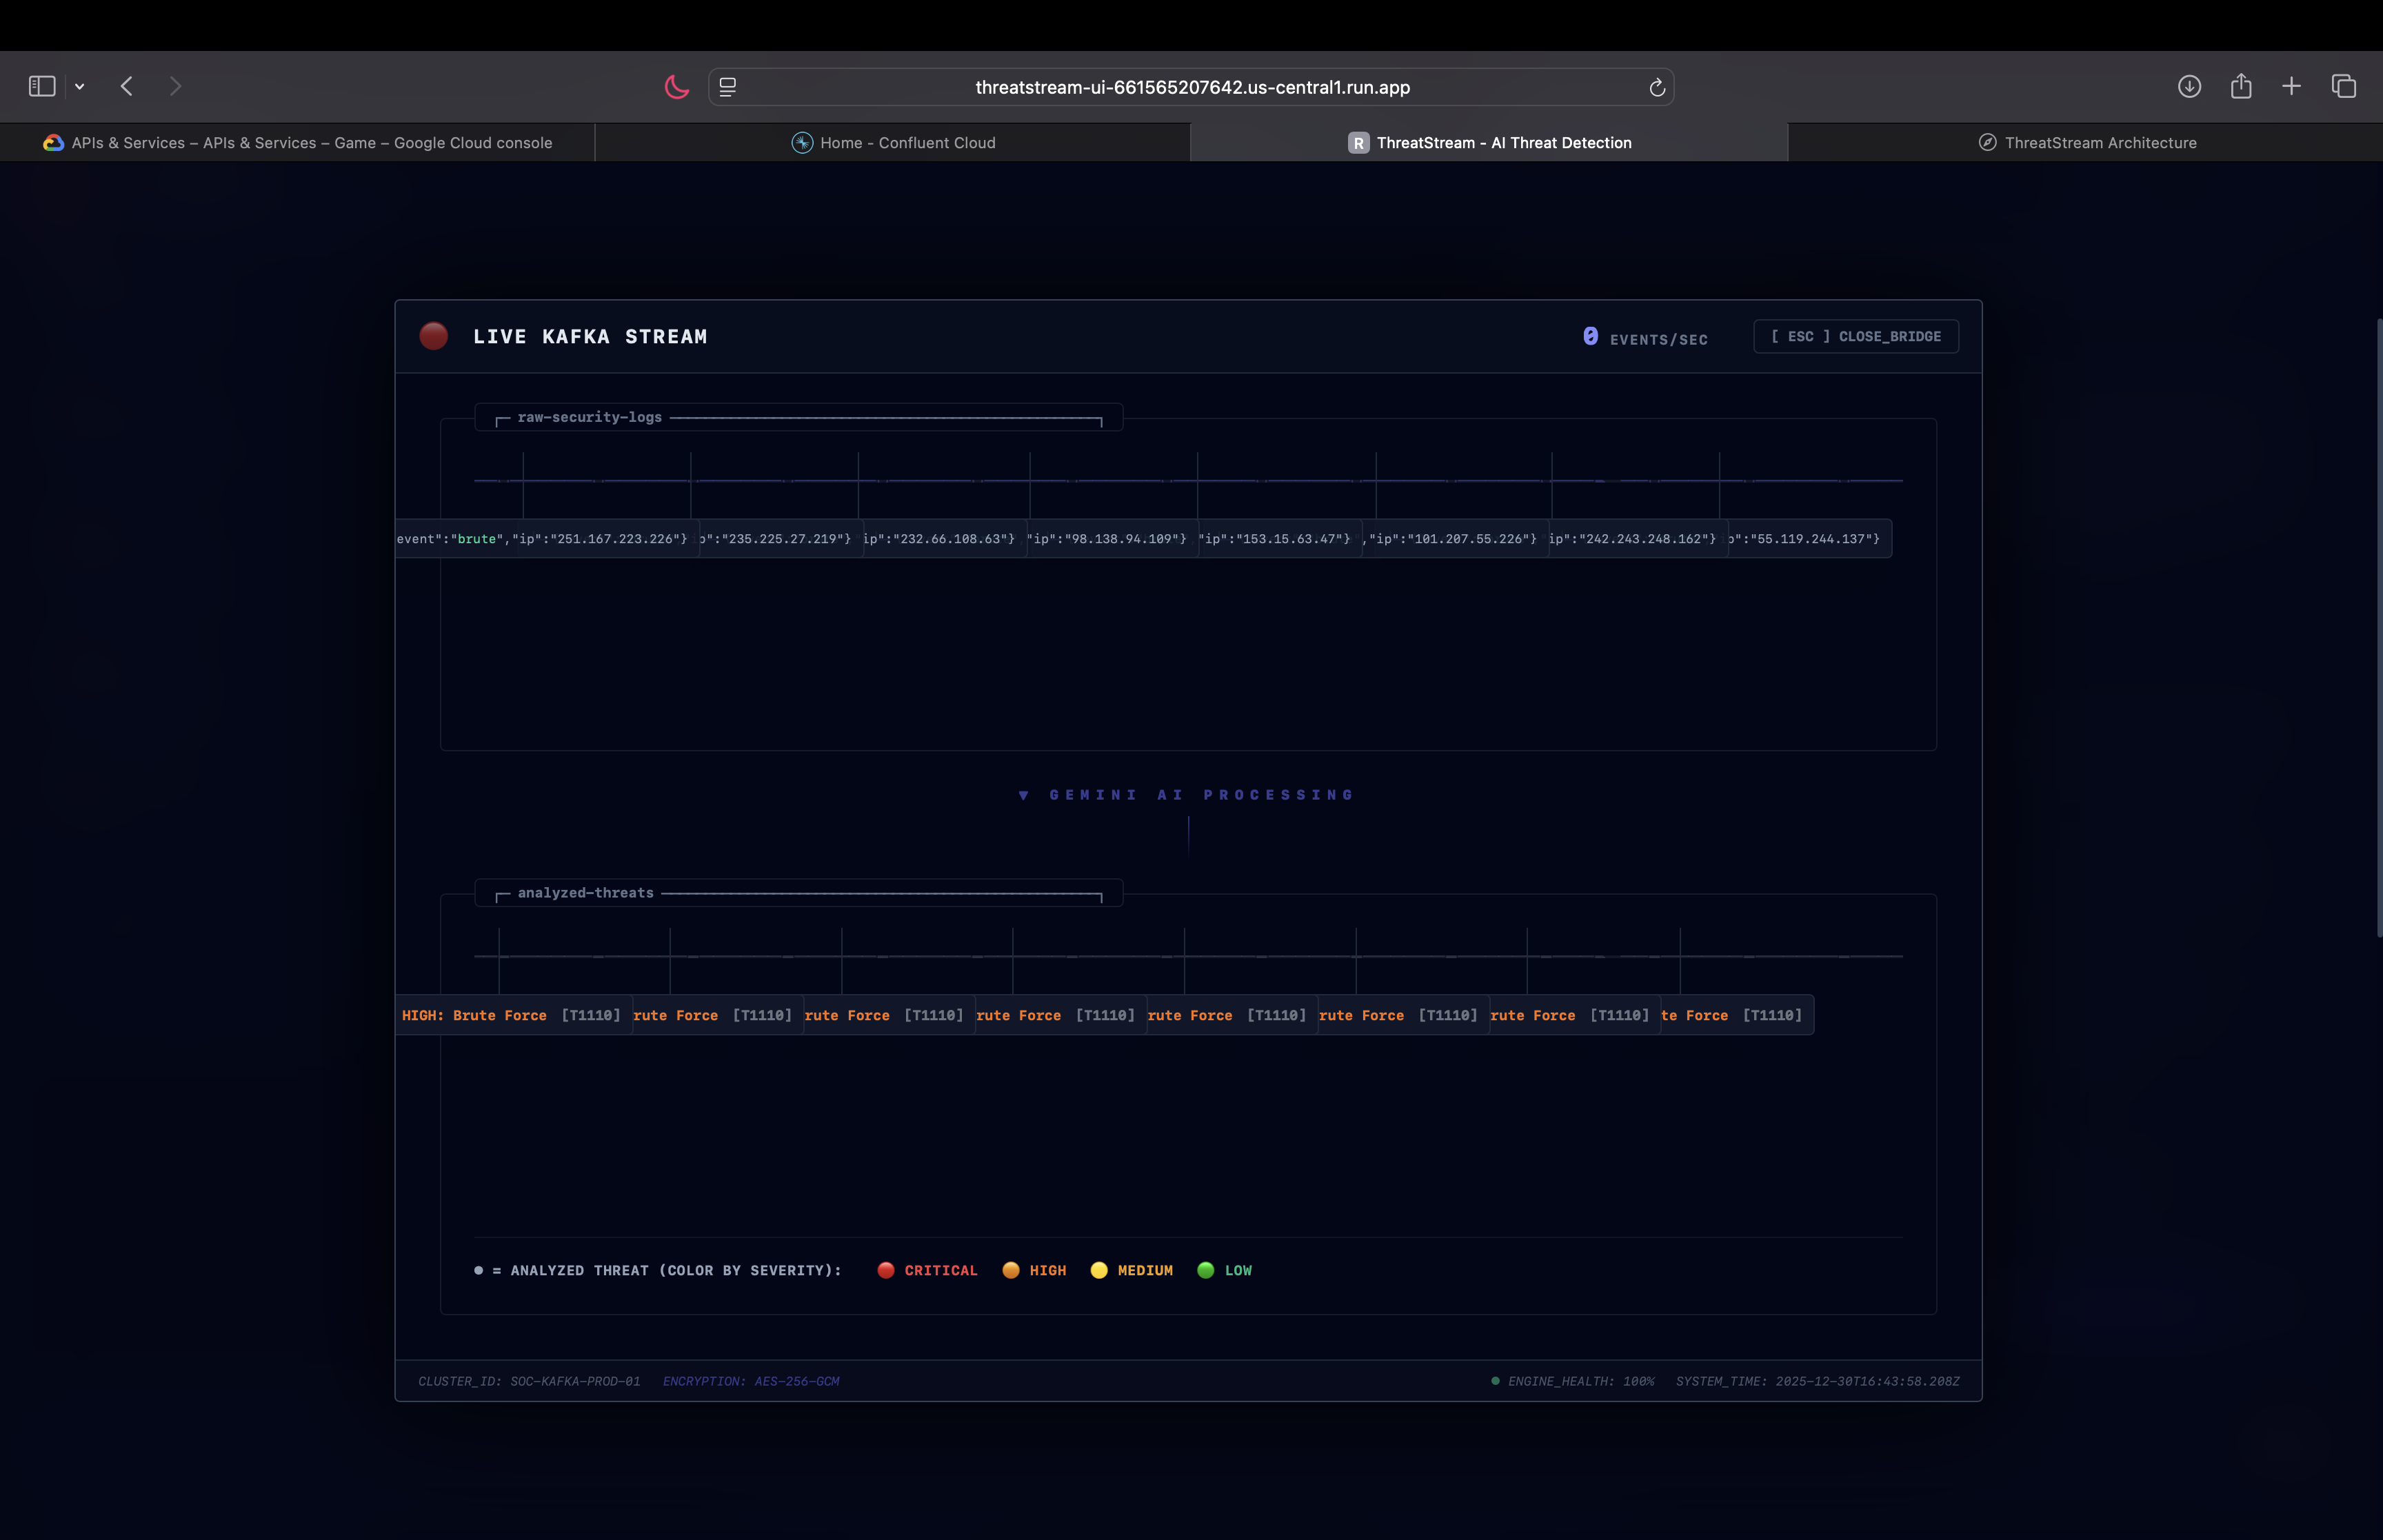
Task: Collapse the Gemini AI Processing triangle
Action: pyautogui.click(x=1023, y=796)
